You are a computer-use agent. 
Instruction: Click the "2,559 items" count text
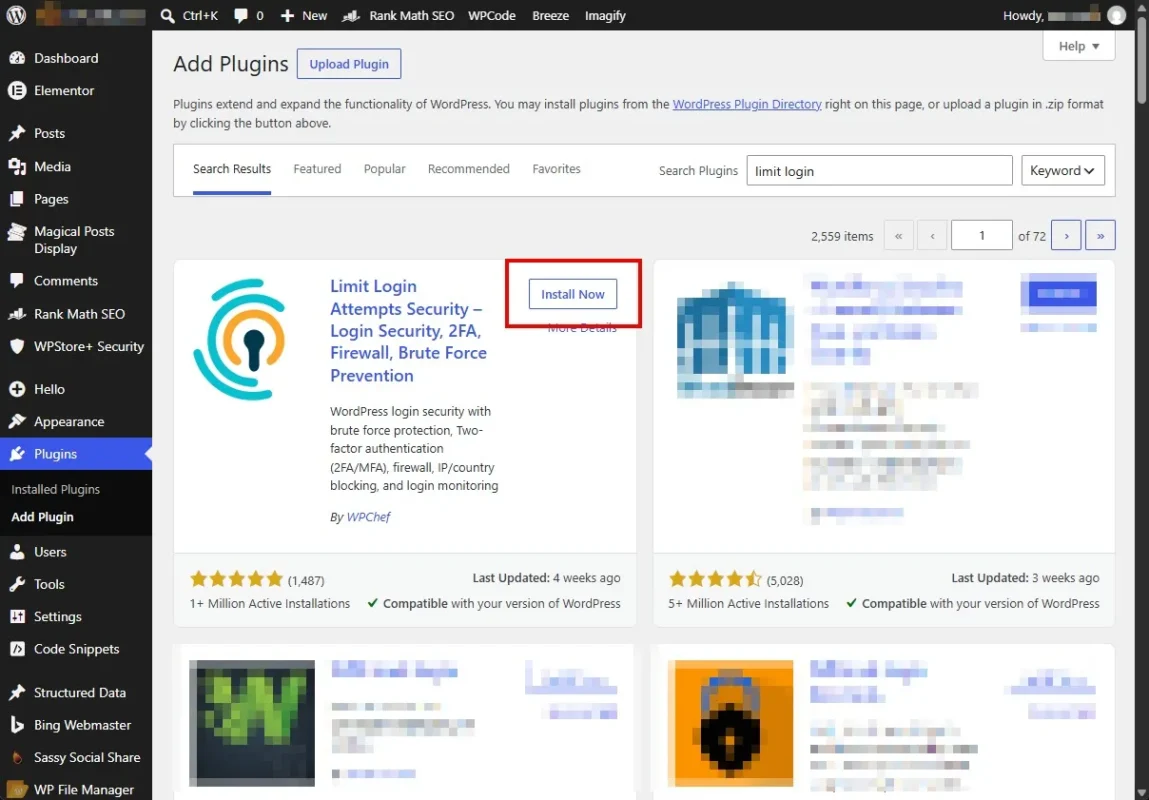(x=842, y=236)
